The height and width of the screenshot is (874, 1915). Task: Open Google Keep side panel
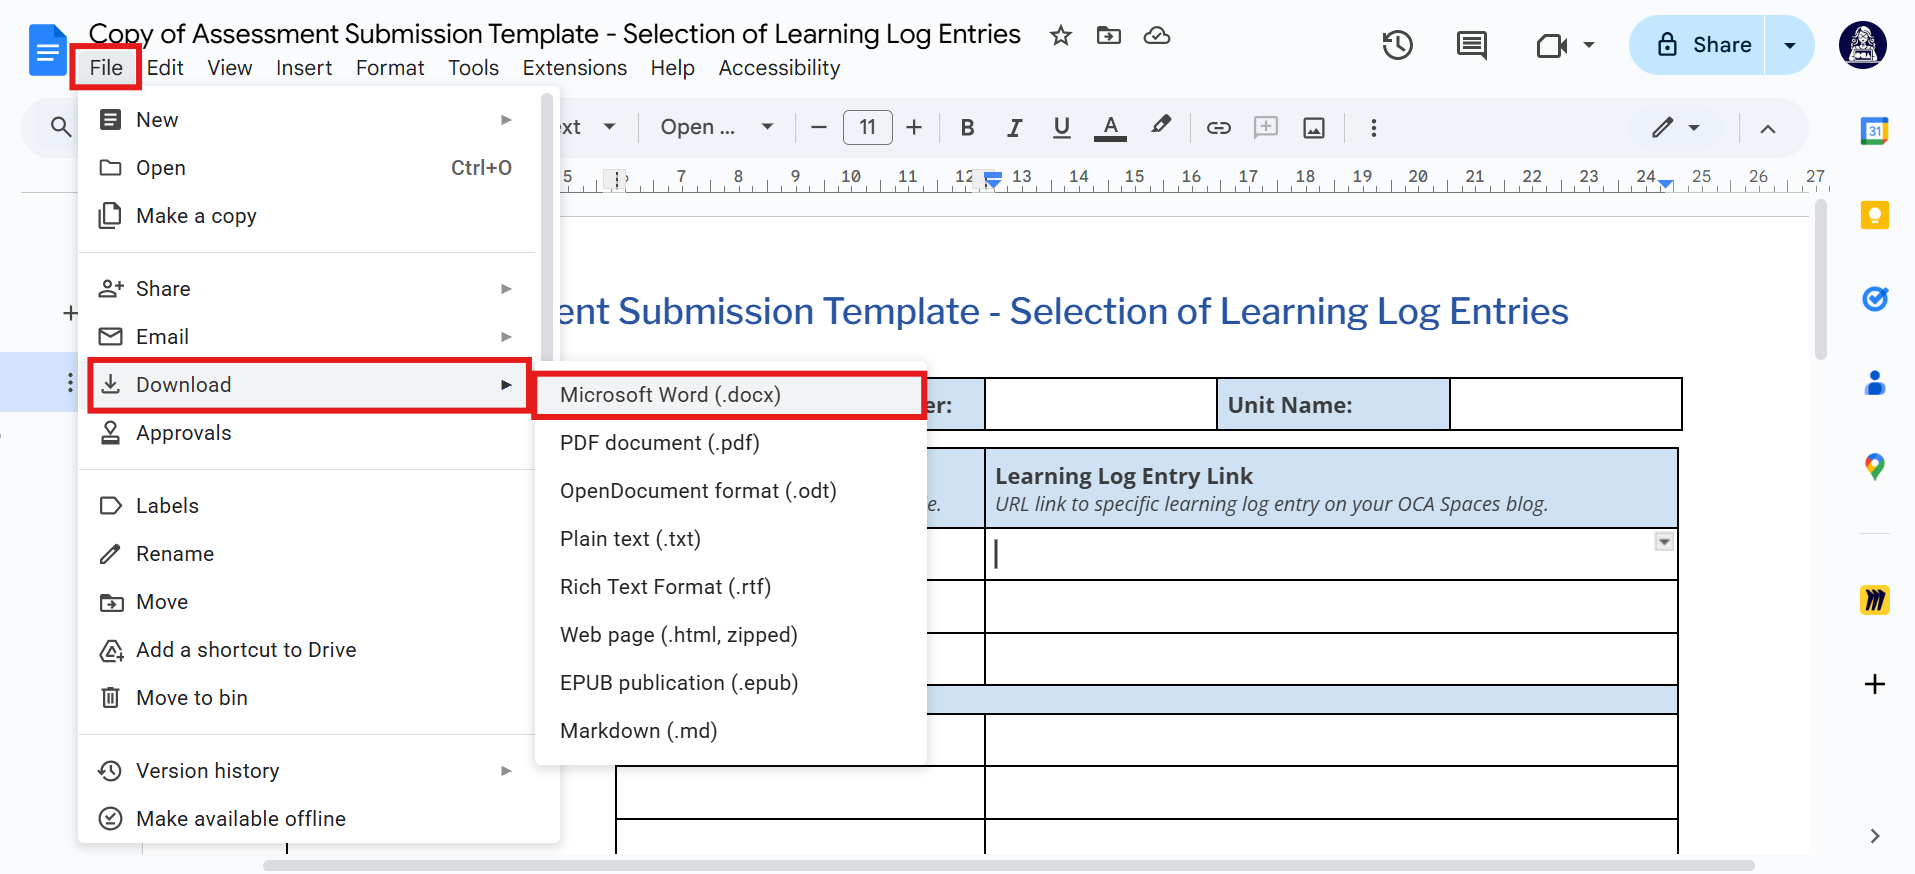pos(1875,215)
